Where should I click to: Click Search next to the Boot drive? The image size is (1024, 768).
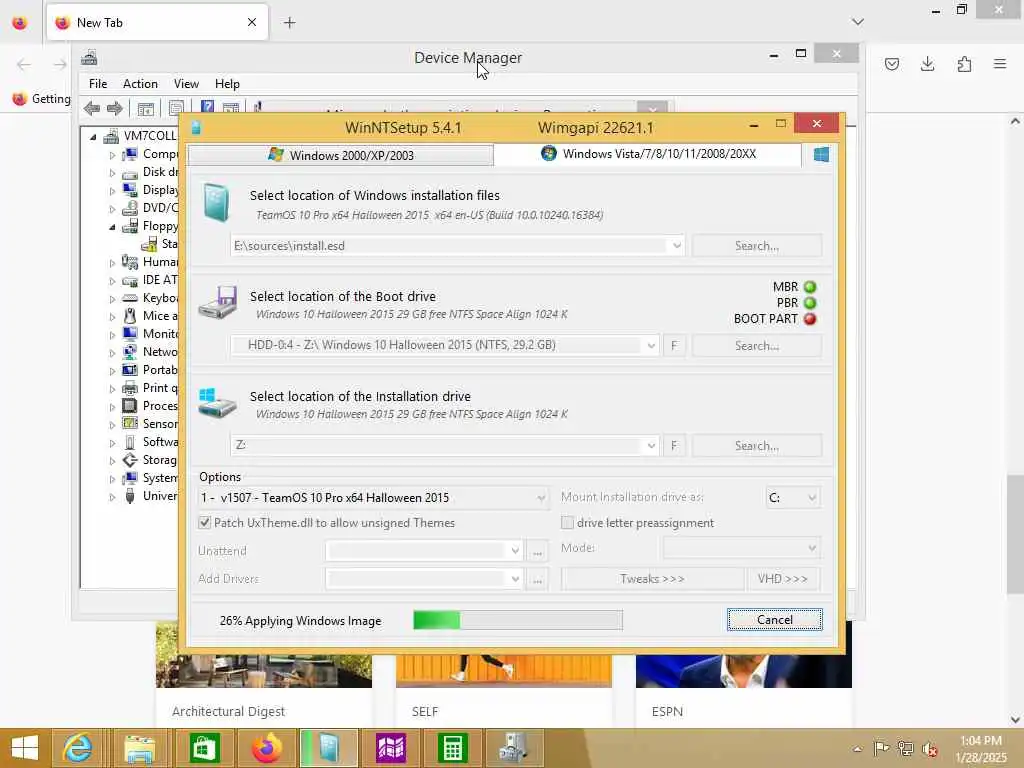[756, 345]
